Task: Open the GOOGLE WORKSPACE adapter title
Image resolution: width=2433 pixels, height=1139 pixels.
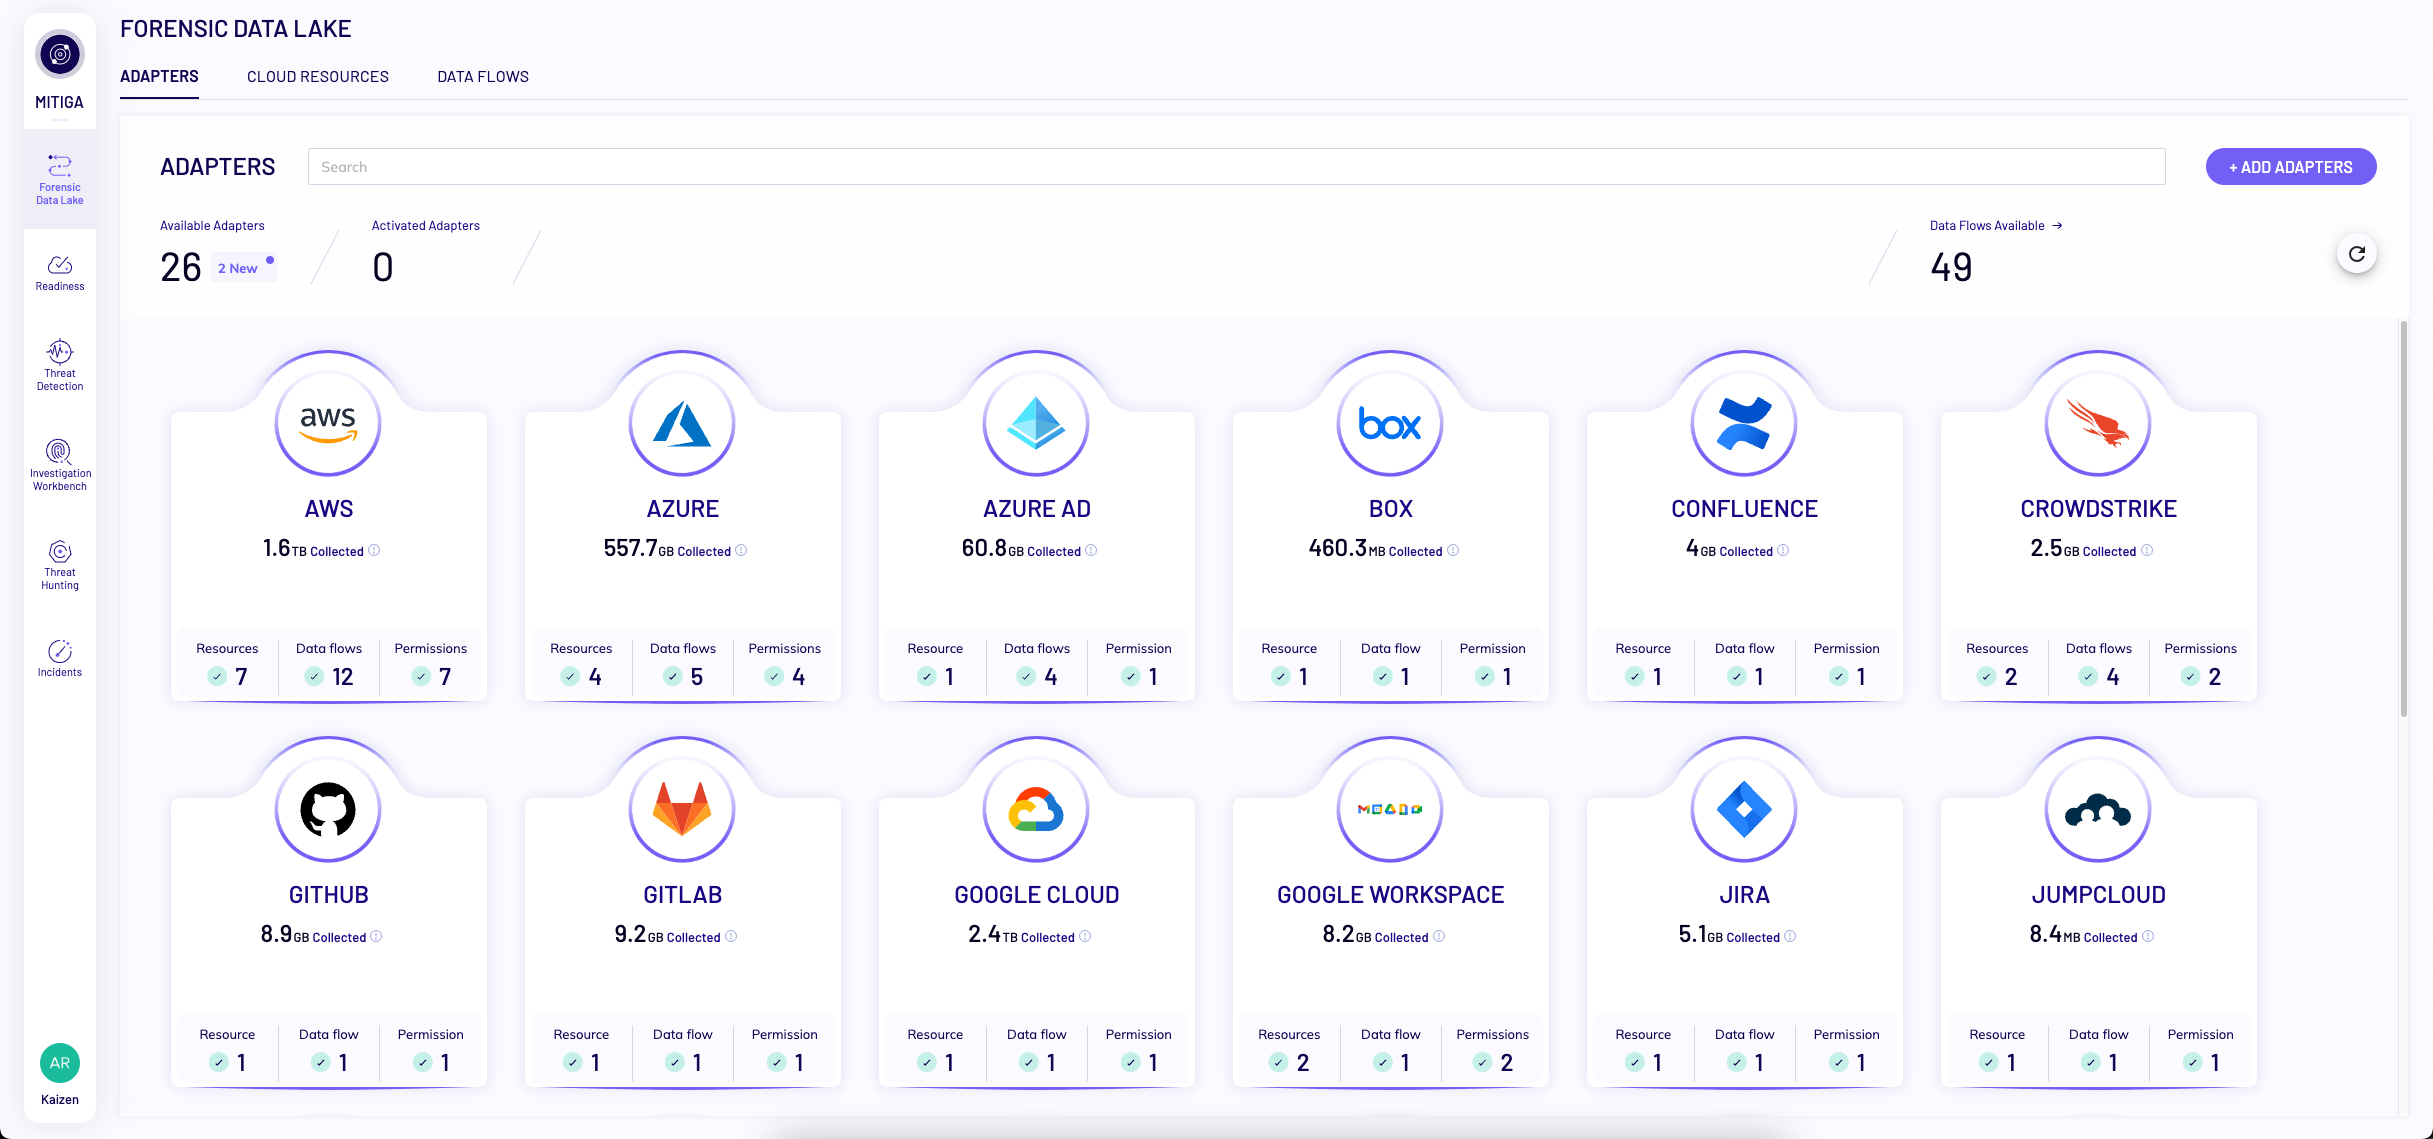Action: [x=1391, y=895]
